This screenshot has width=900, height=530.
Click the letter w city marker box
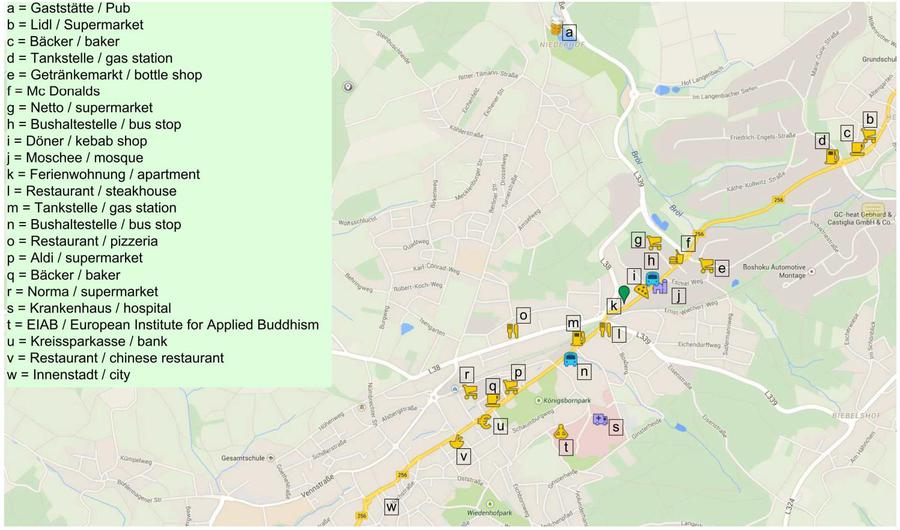coord(391,507)
